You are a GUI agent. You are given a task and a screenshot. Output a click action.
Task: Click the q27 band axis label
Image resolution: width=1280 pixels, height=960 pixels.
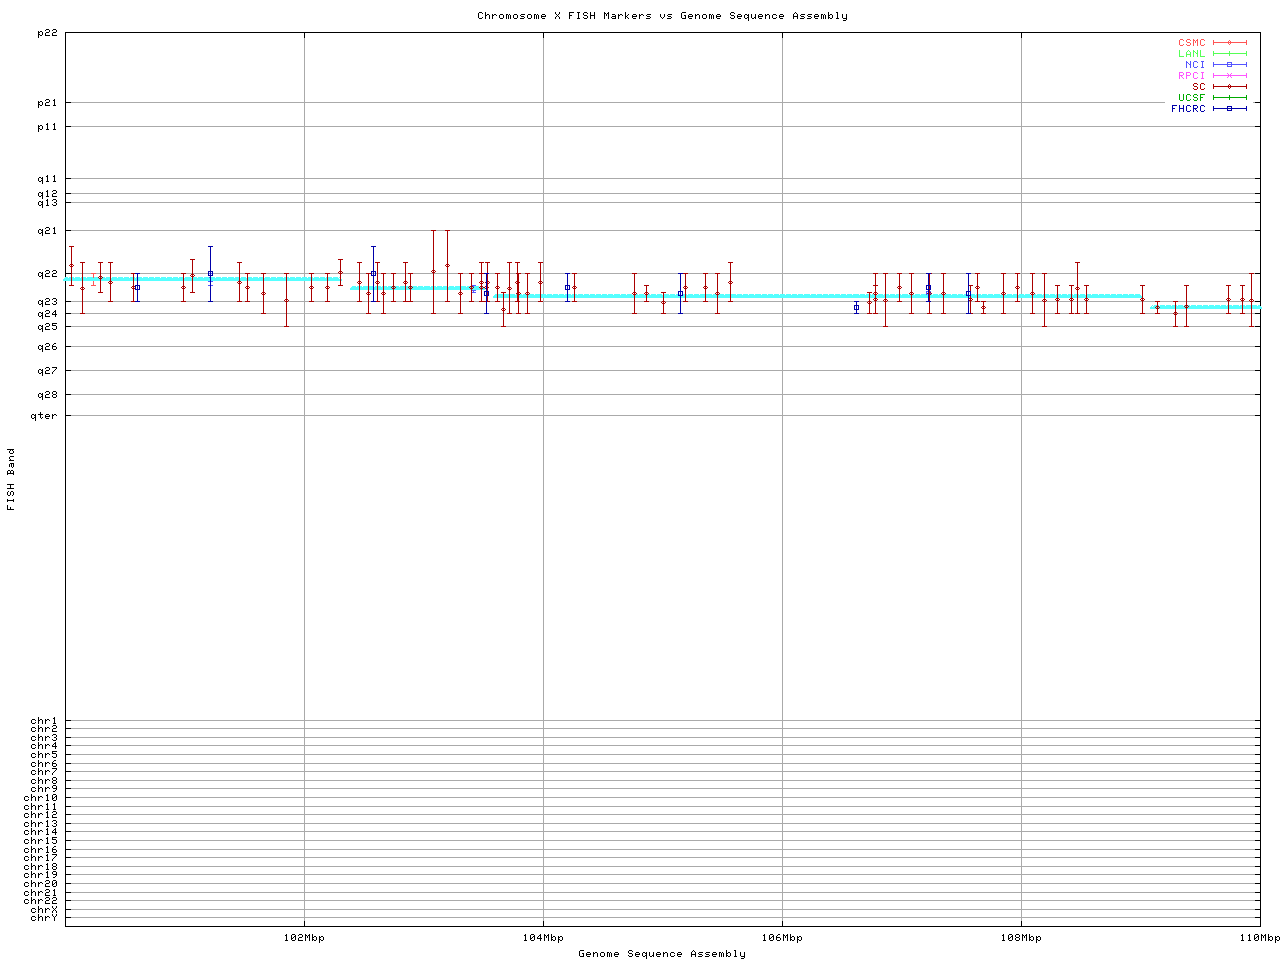47,371
